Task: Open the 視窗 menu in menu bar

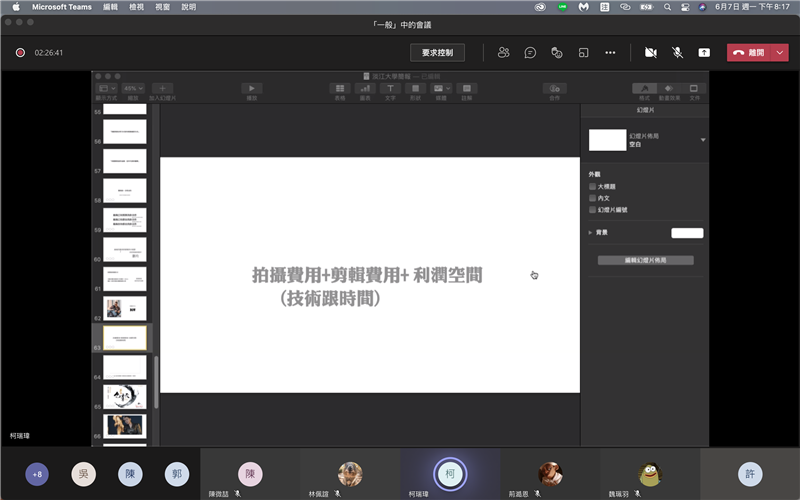Action: 162,7
